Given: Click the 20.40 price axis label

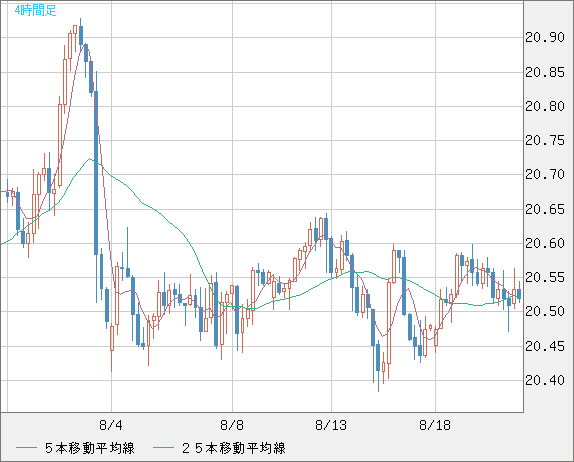Looking at the screenshot, I should (x=545, y=380).
